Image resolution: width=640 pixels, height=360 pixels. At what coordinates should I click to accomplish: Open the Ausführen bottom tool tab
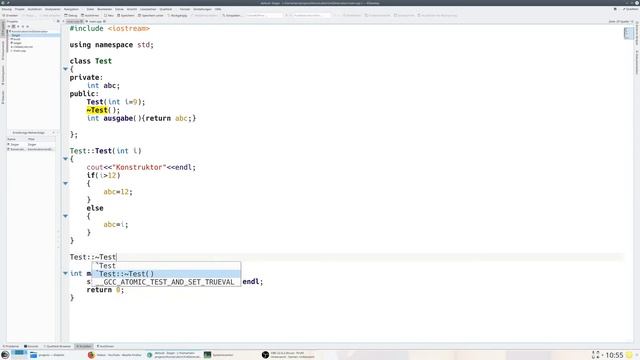[x=105, y=346]
